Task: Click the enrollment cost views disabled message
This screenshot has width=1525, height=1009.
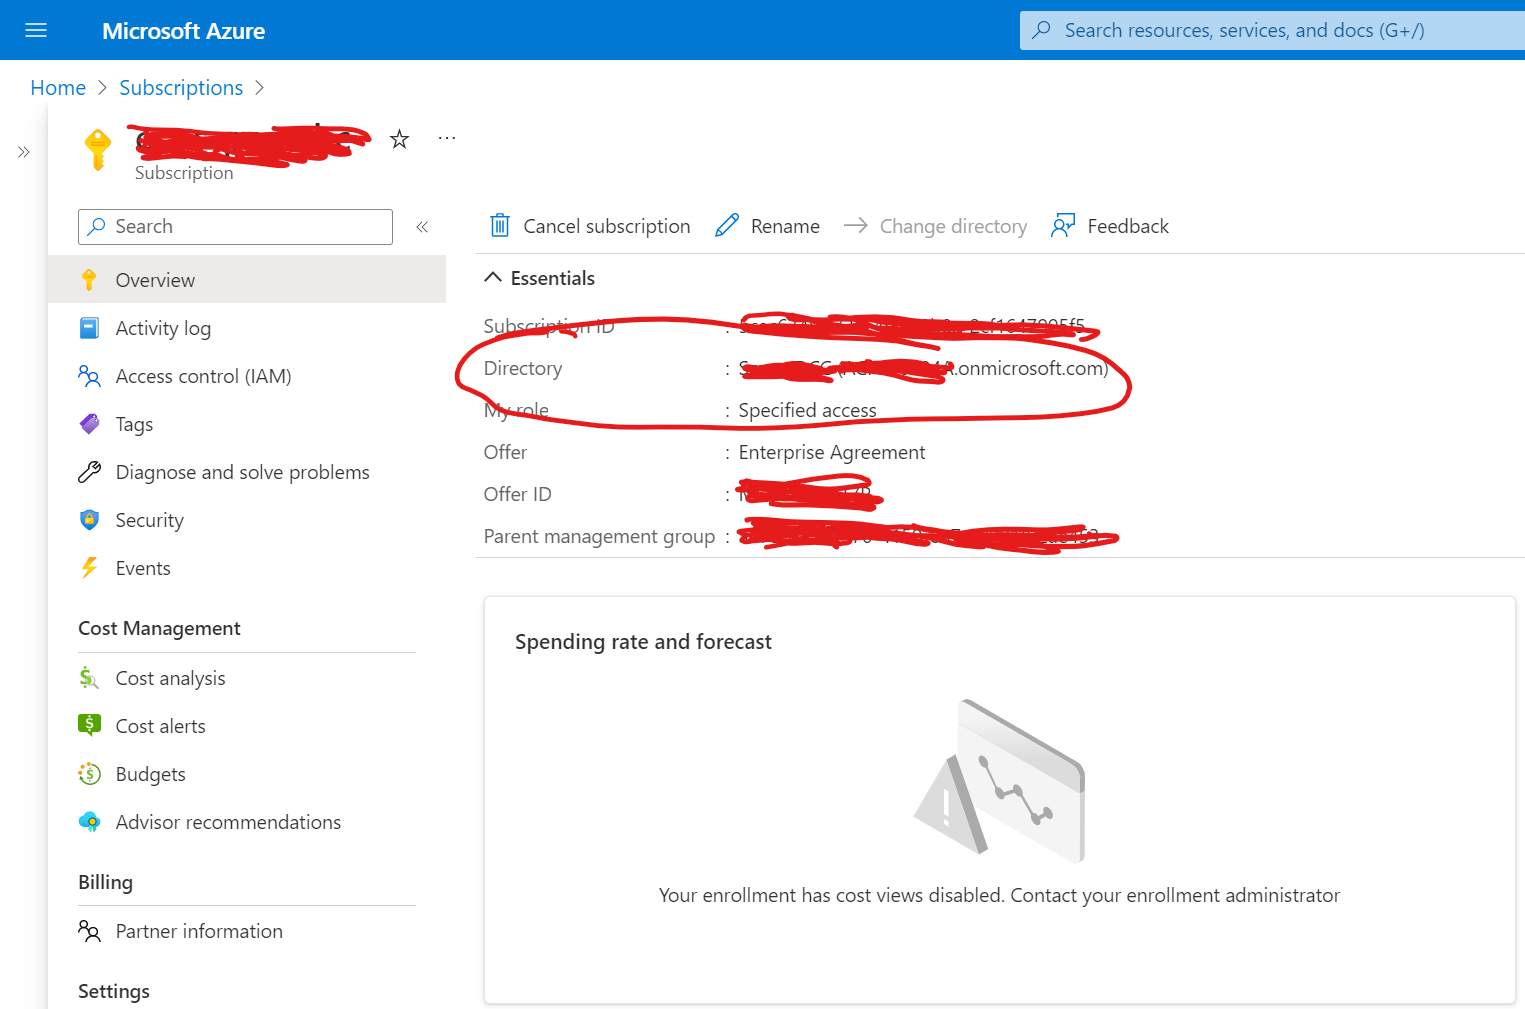Action: point(999,895)
